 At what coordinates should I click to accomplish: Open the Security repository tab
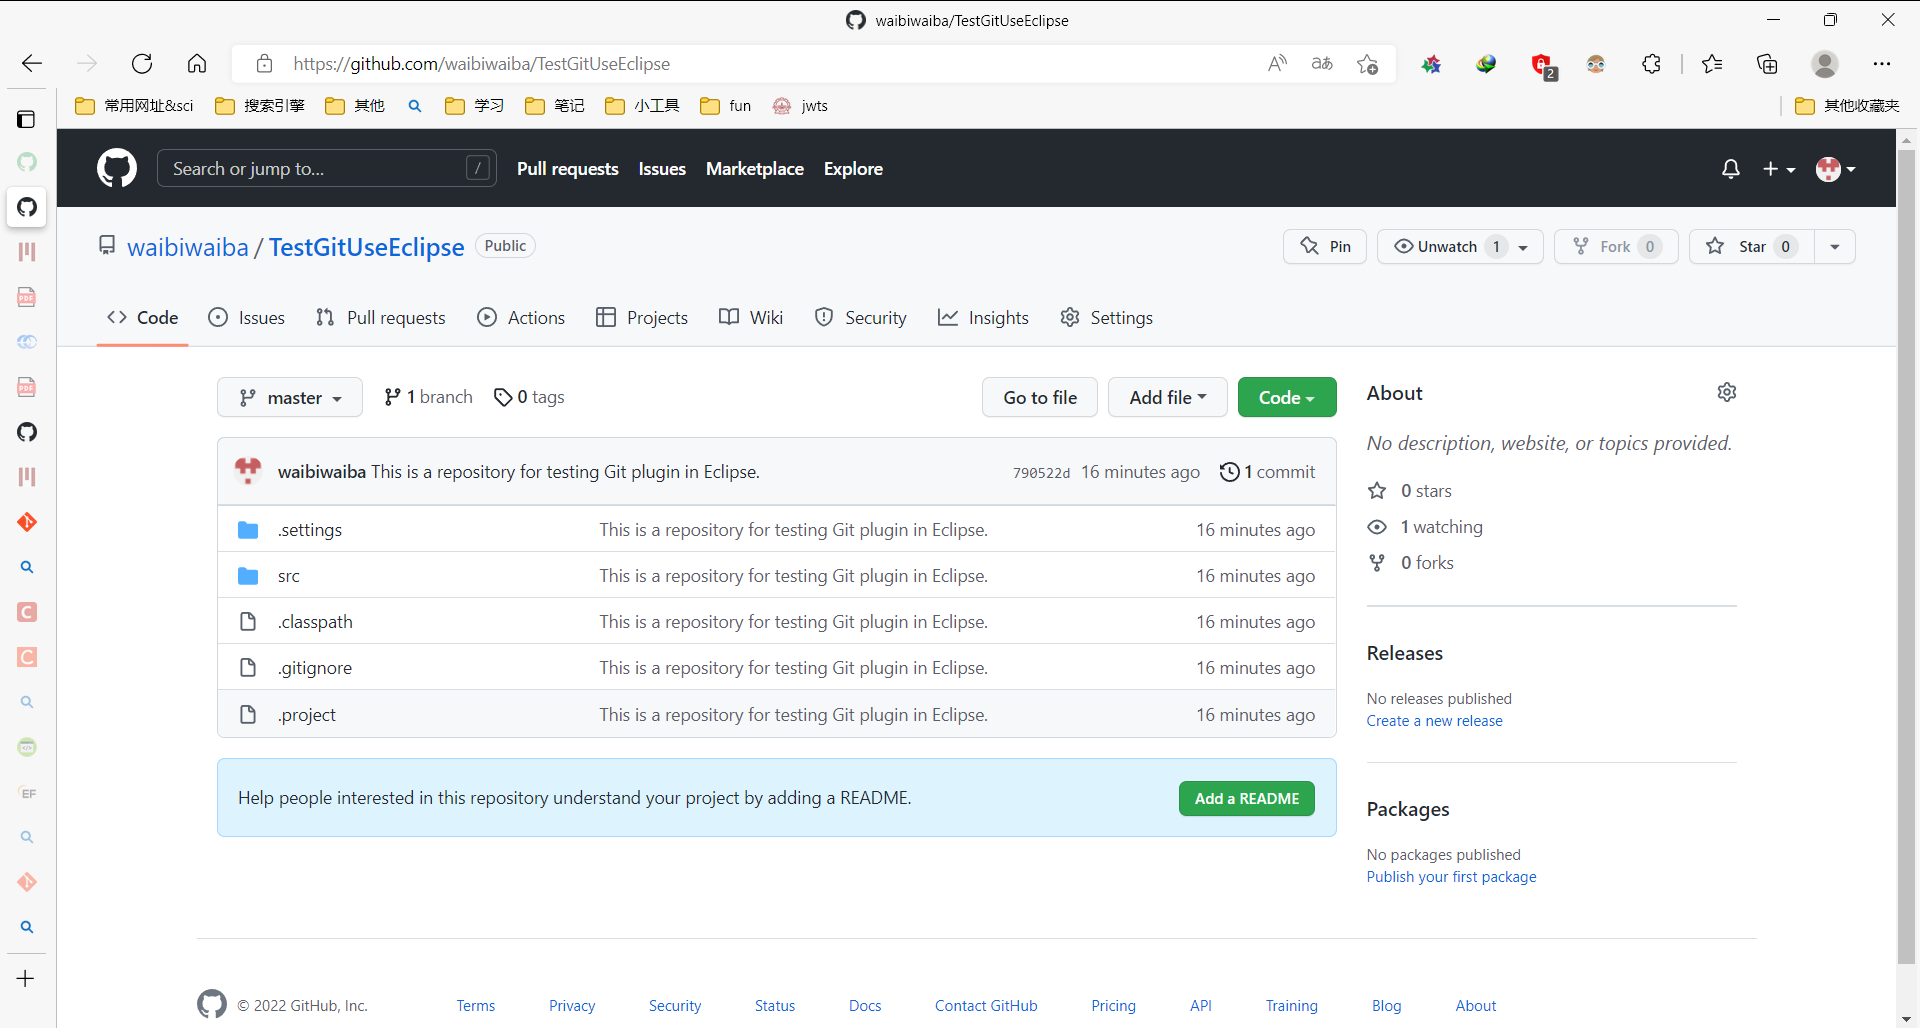point(860,318)
